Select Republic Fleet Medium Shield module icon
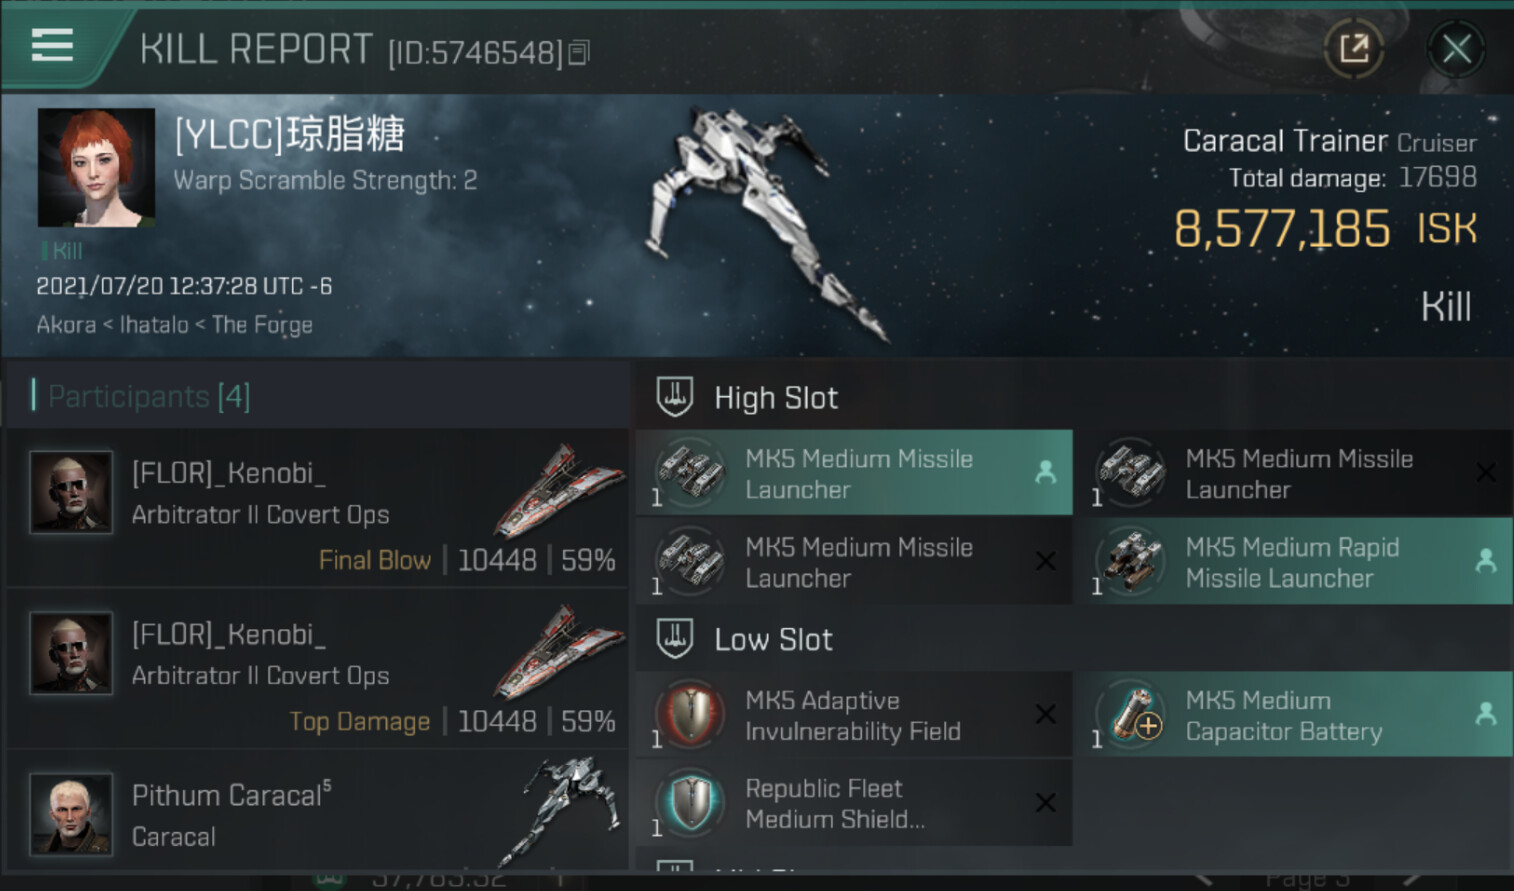 click(x=690, y=802)
